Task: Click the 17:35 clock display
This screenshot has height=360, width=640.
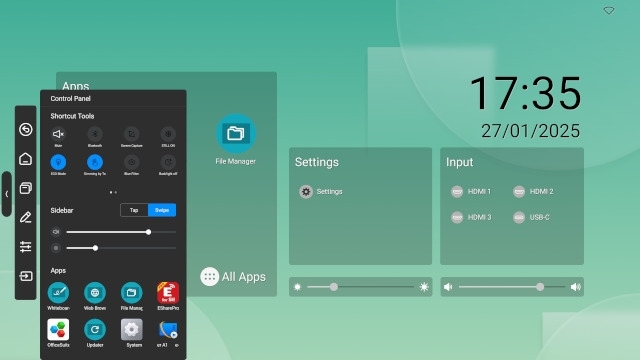Action: click(x=526, y=93)
